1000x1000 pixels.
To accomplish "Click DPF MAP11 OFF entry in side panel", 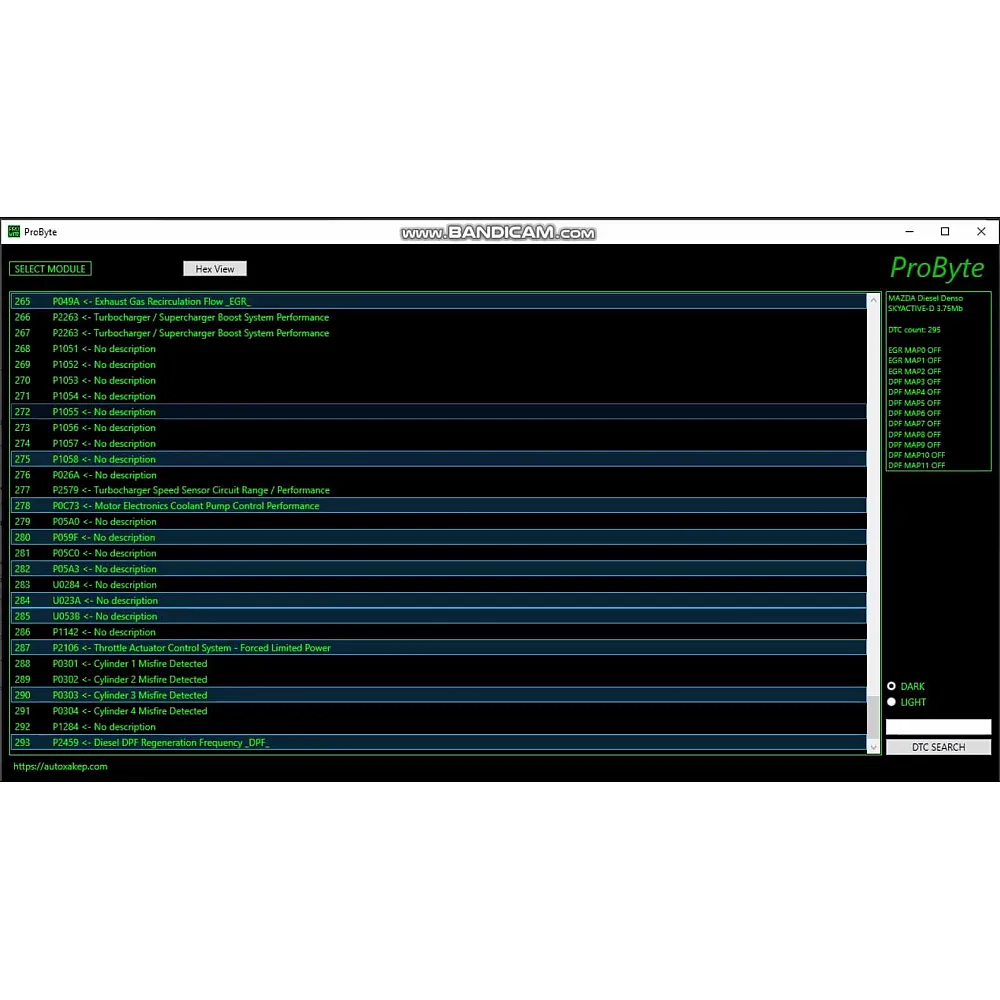I will point(917,466).
